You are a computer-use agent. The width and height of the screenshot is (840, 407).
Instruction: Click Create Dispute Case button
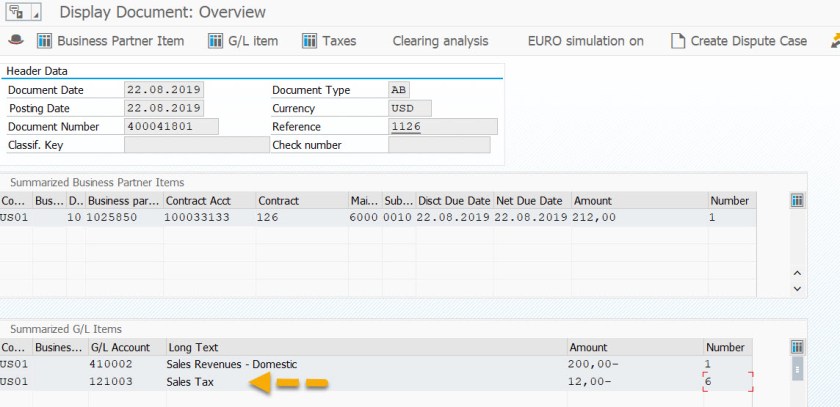point(738,41)
